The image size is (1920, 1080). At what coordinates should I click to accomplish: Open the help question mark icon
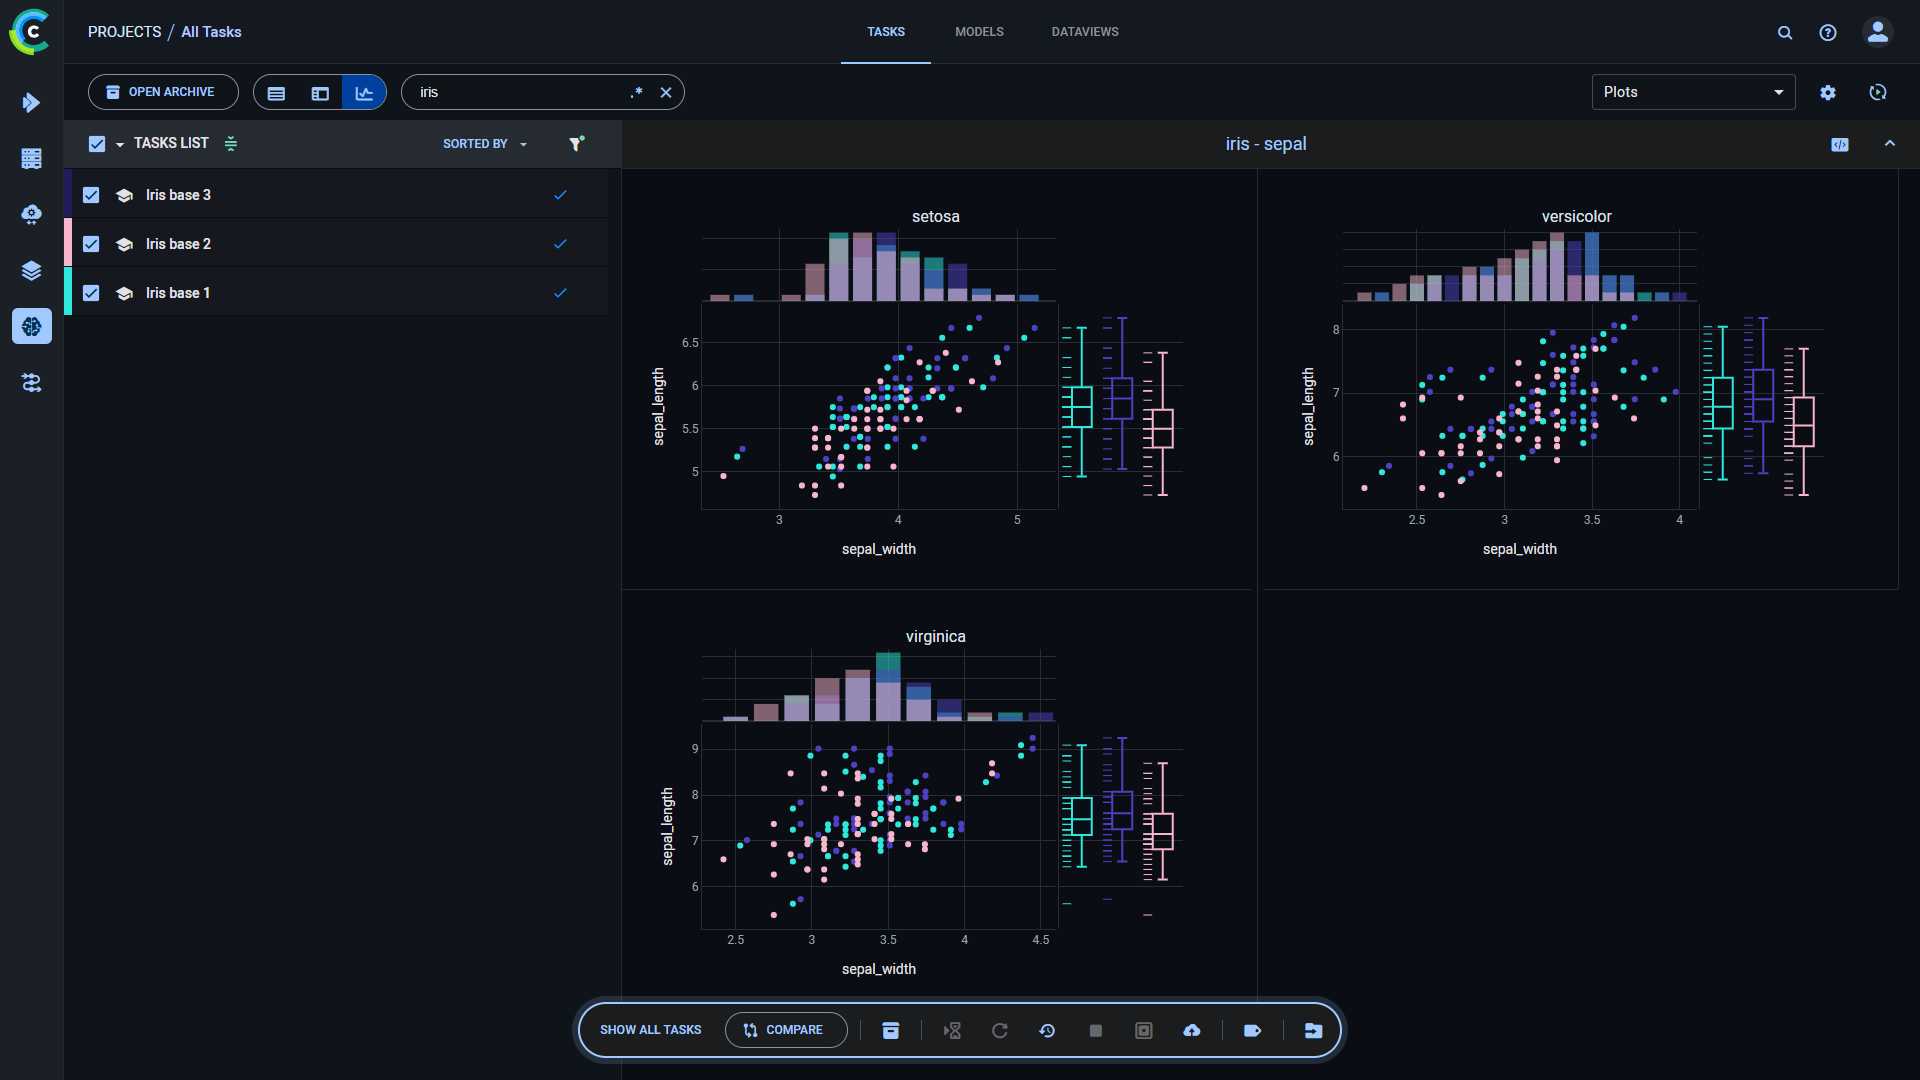[x=1828, y=32]
